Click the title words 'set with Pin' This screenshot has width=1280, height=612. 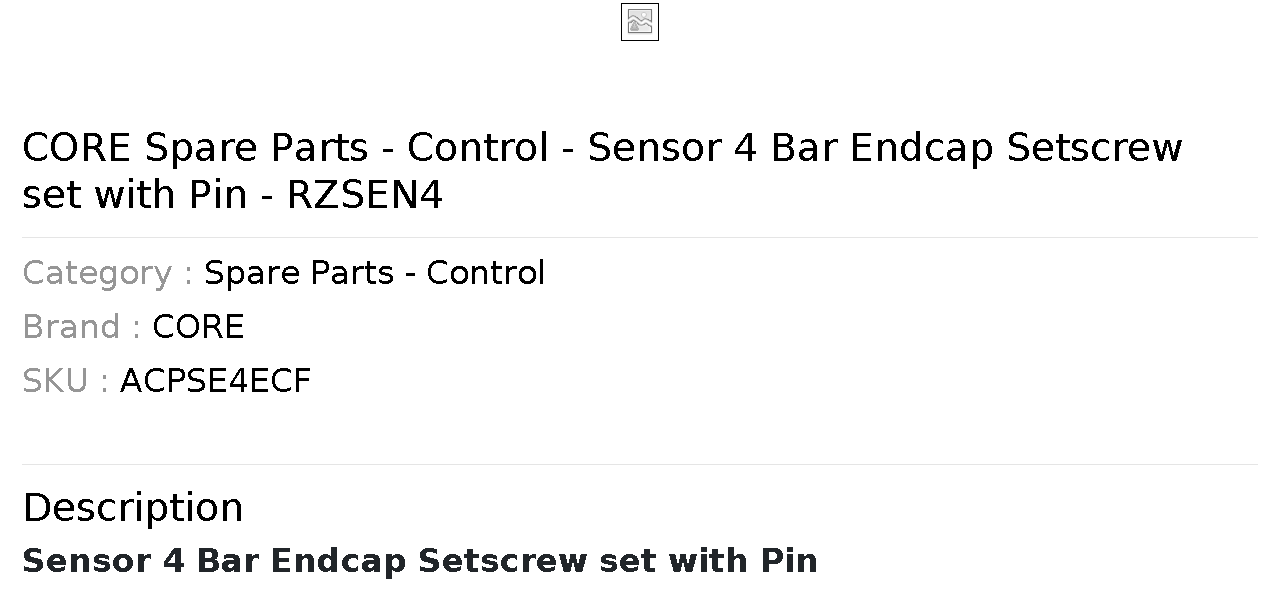point(135,195)
